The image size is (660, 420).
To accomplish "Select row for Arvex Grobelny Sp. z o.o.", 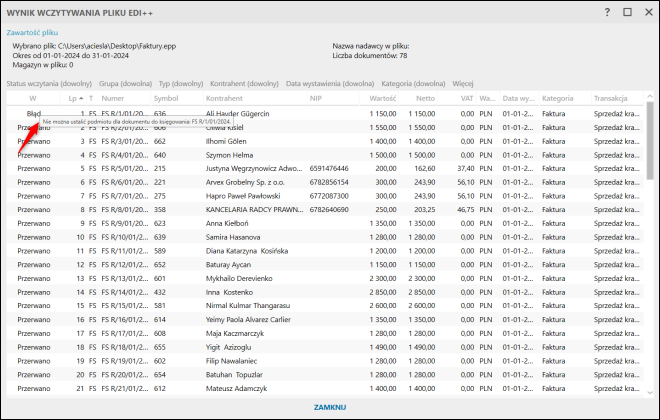I will (325, 182).
